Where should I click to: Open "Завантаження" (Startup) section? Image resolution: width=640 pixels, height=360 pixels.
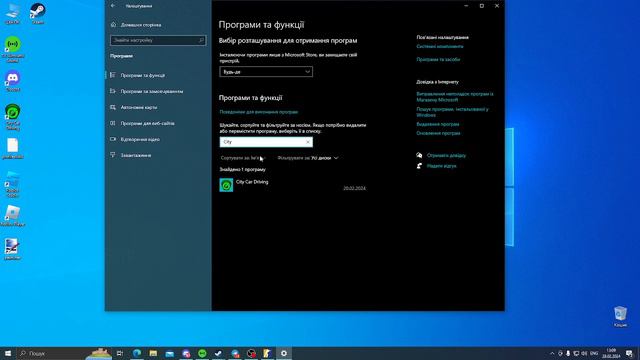click(136, 155)
